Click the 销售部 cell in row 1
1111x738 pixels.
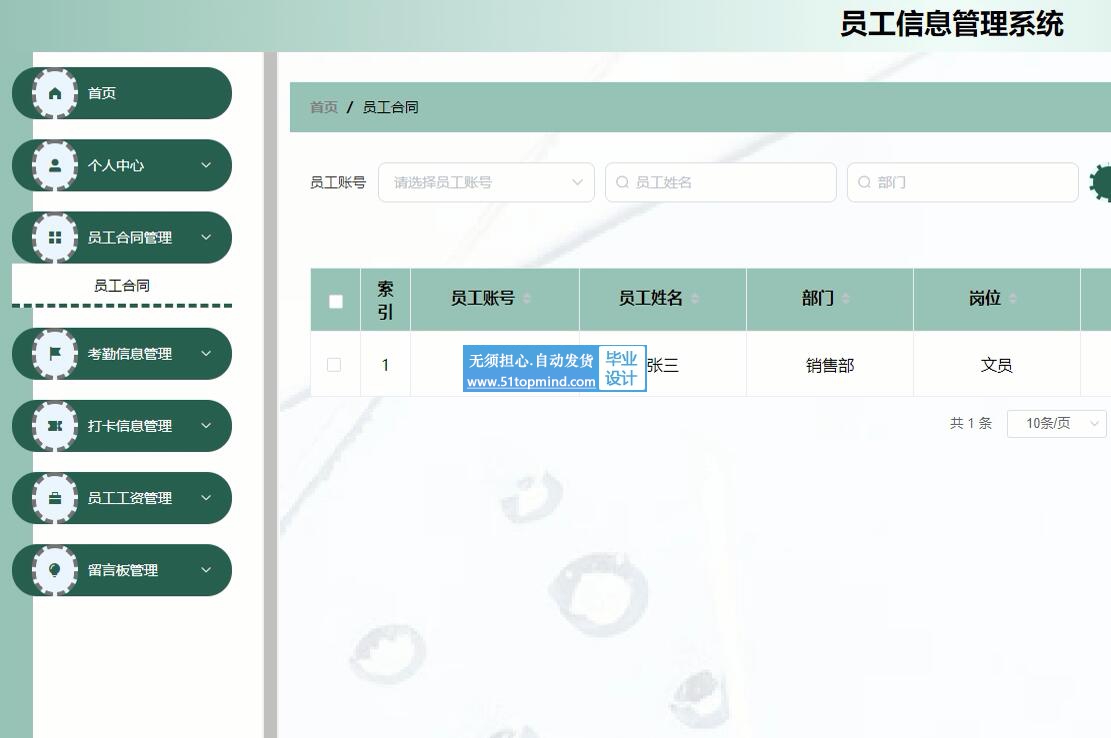830,365
